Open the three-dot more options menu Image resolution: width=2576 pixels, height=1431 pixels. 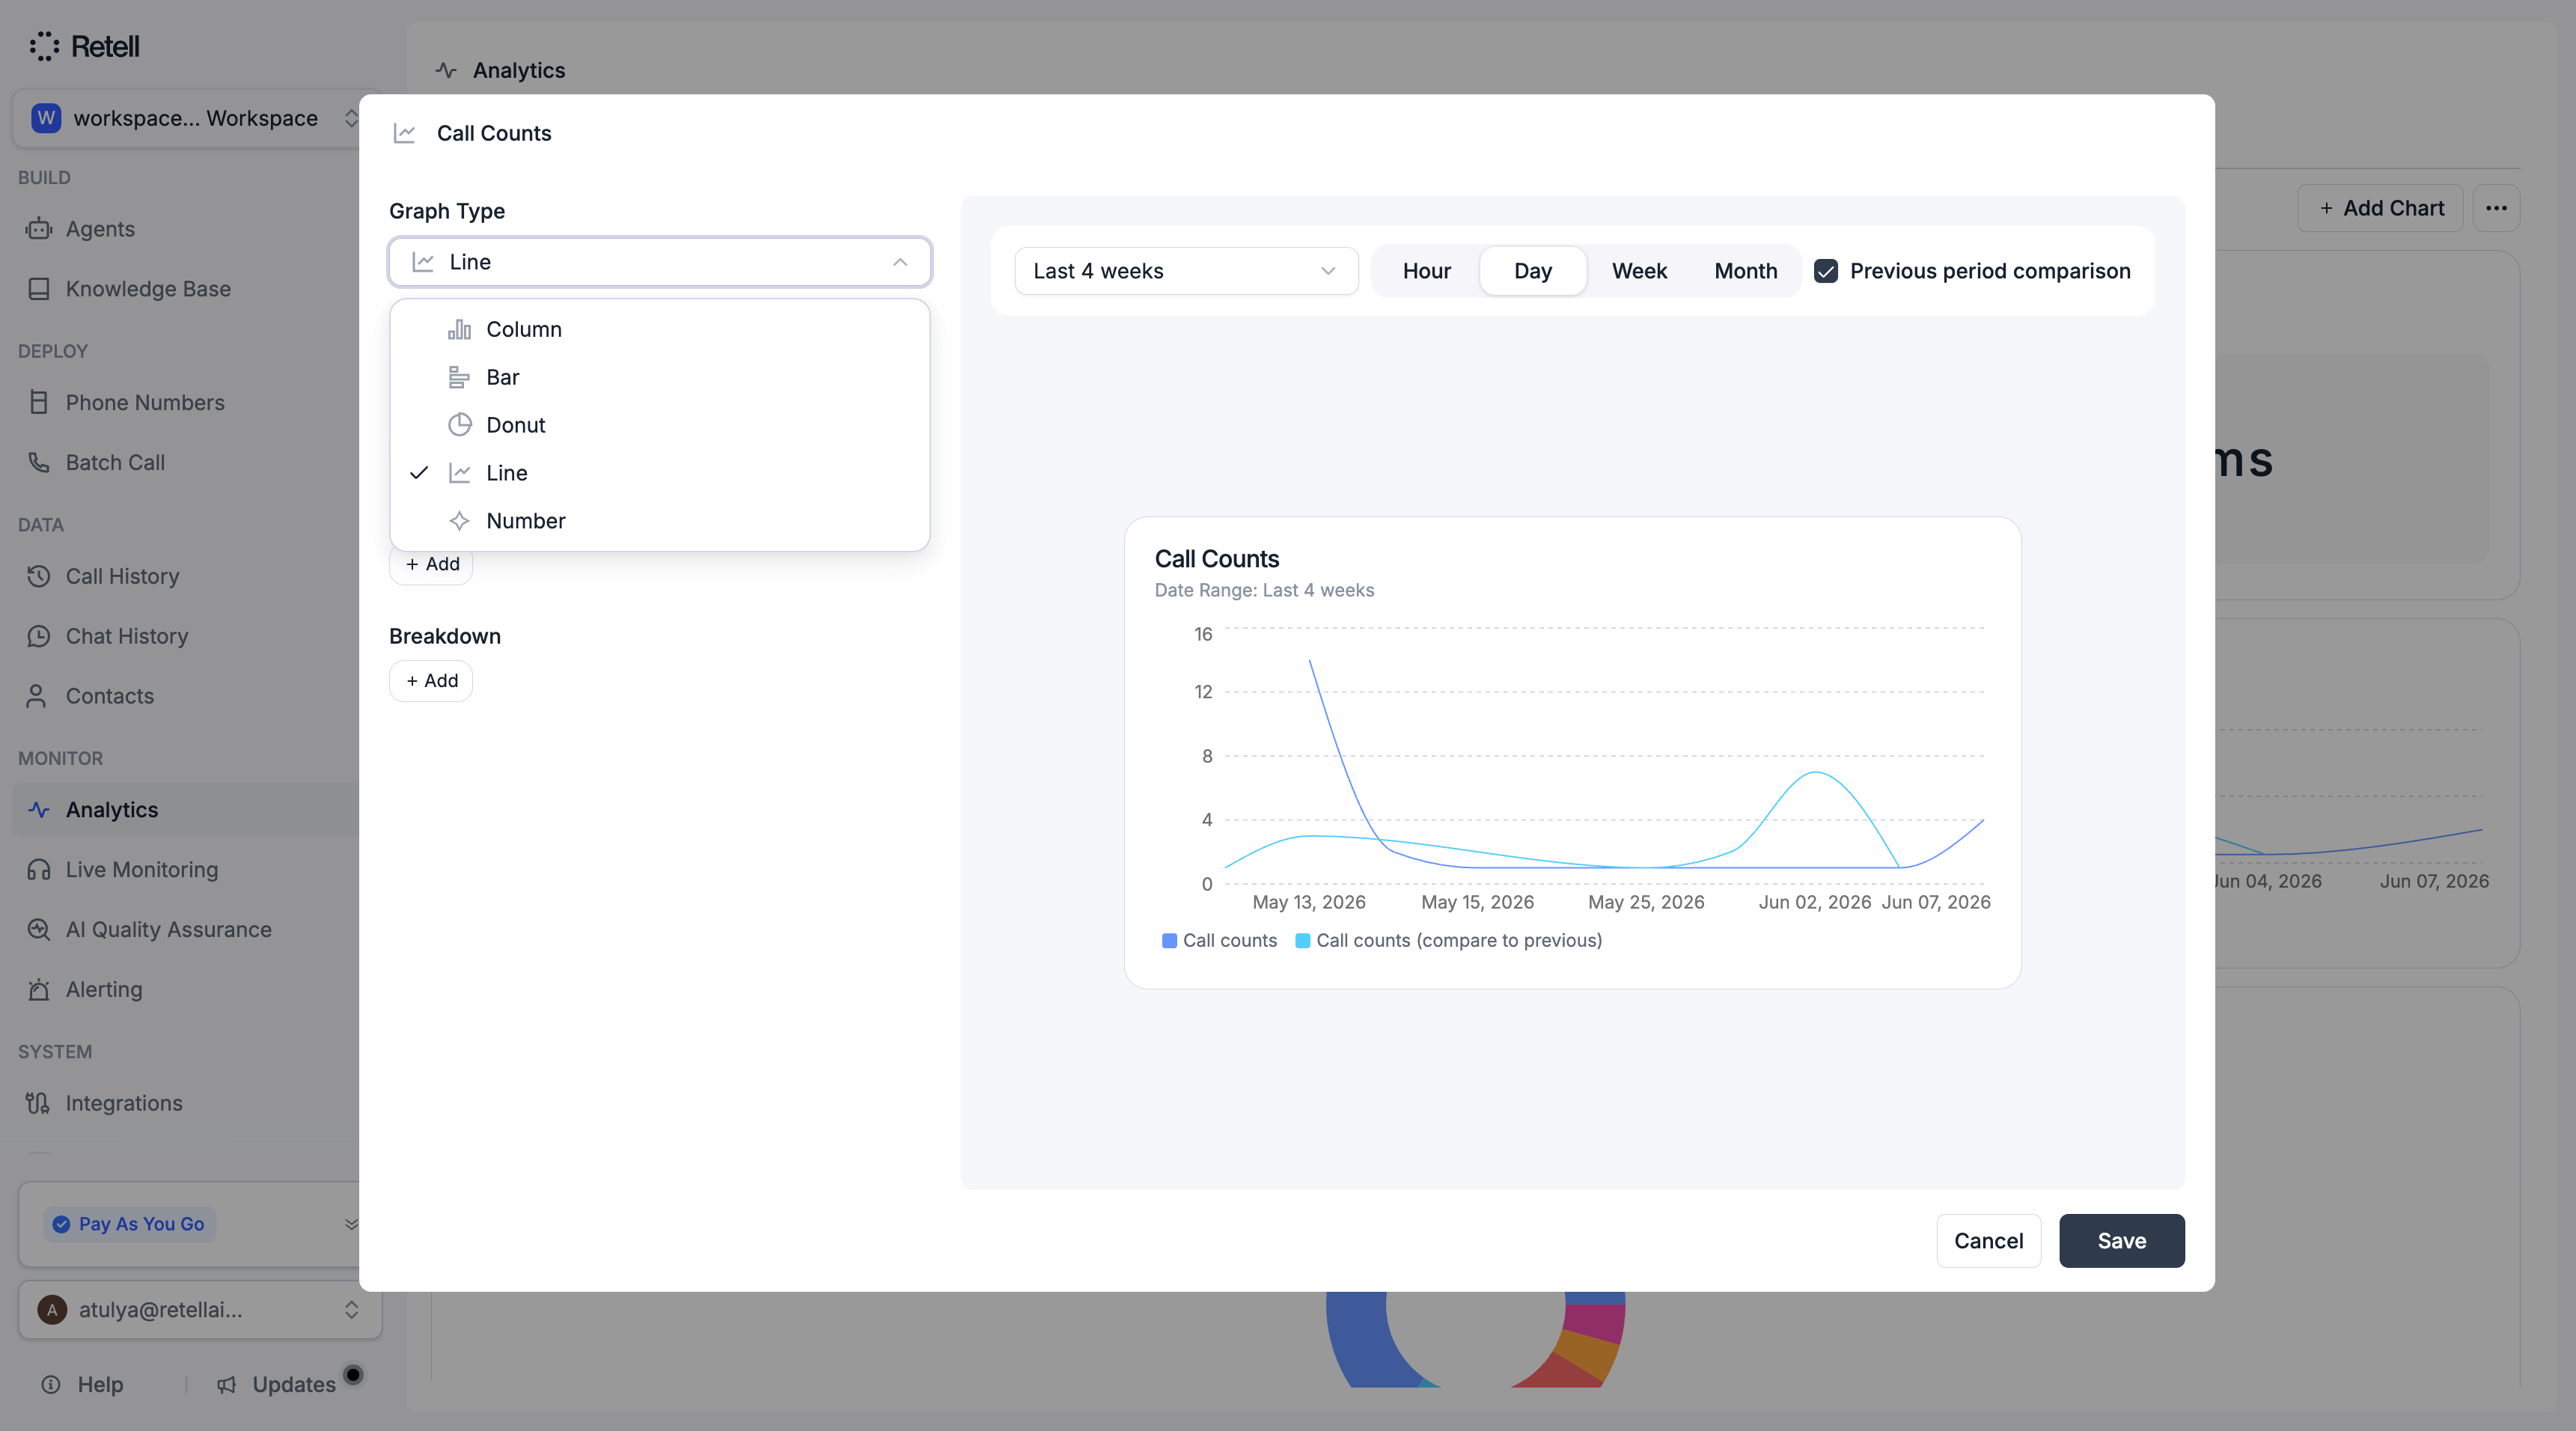2496,208
